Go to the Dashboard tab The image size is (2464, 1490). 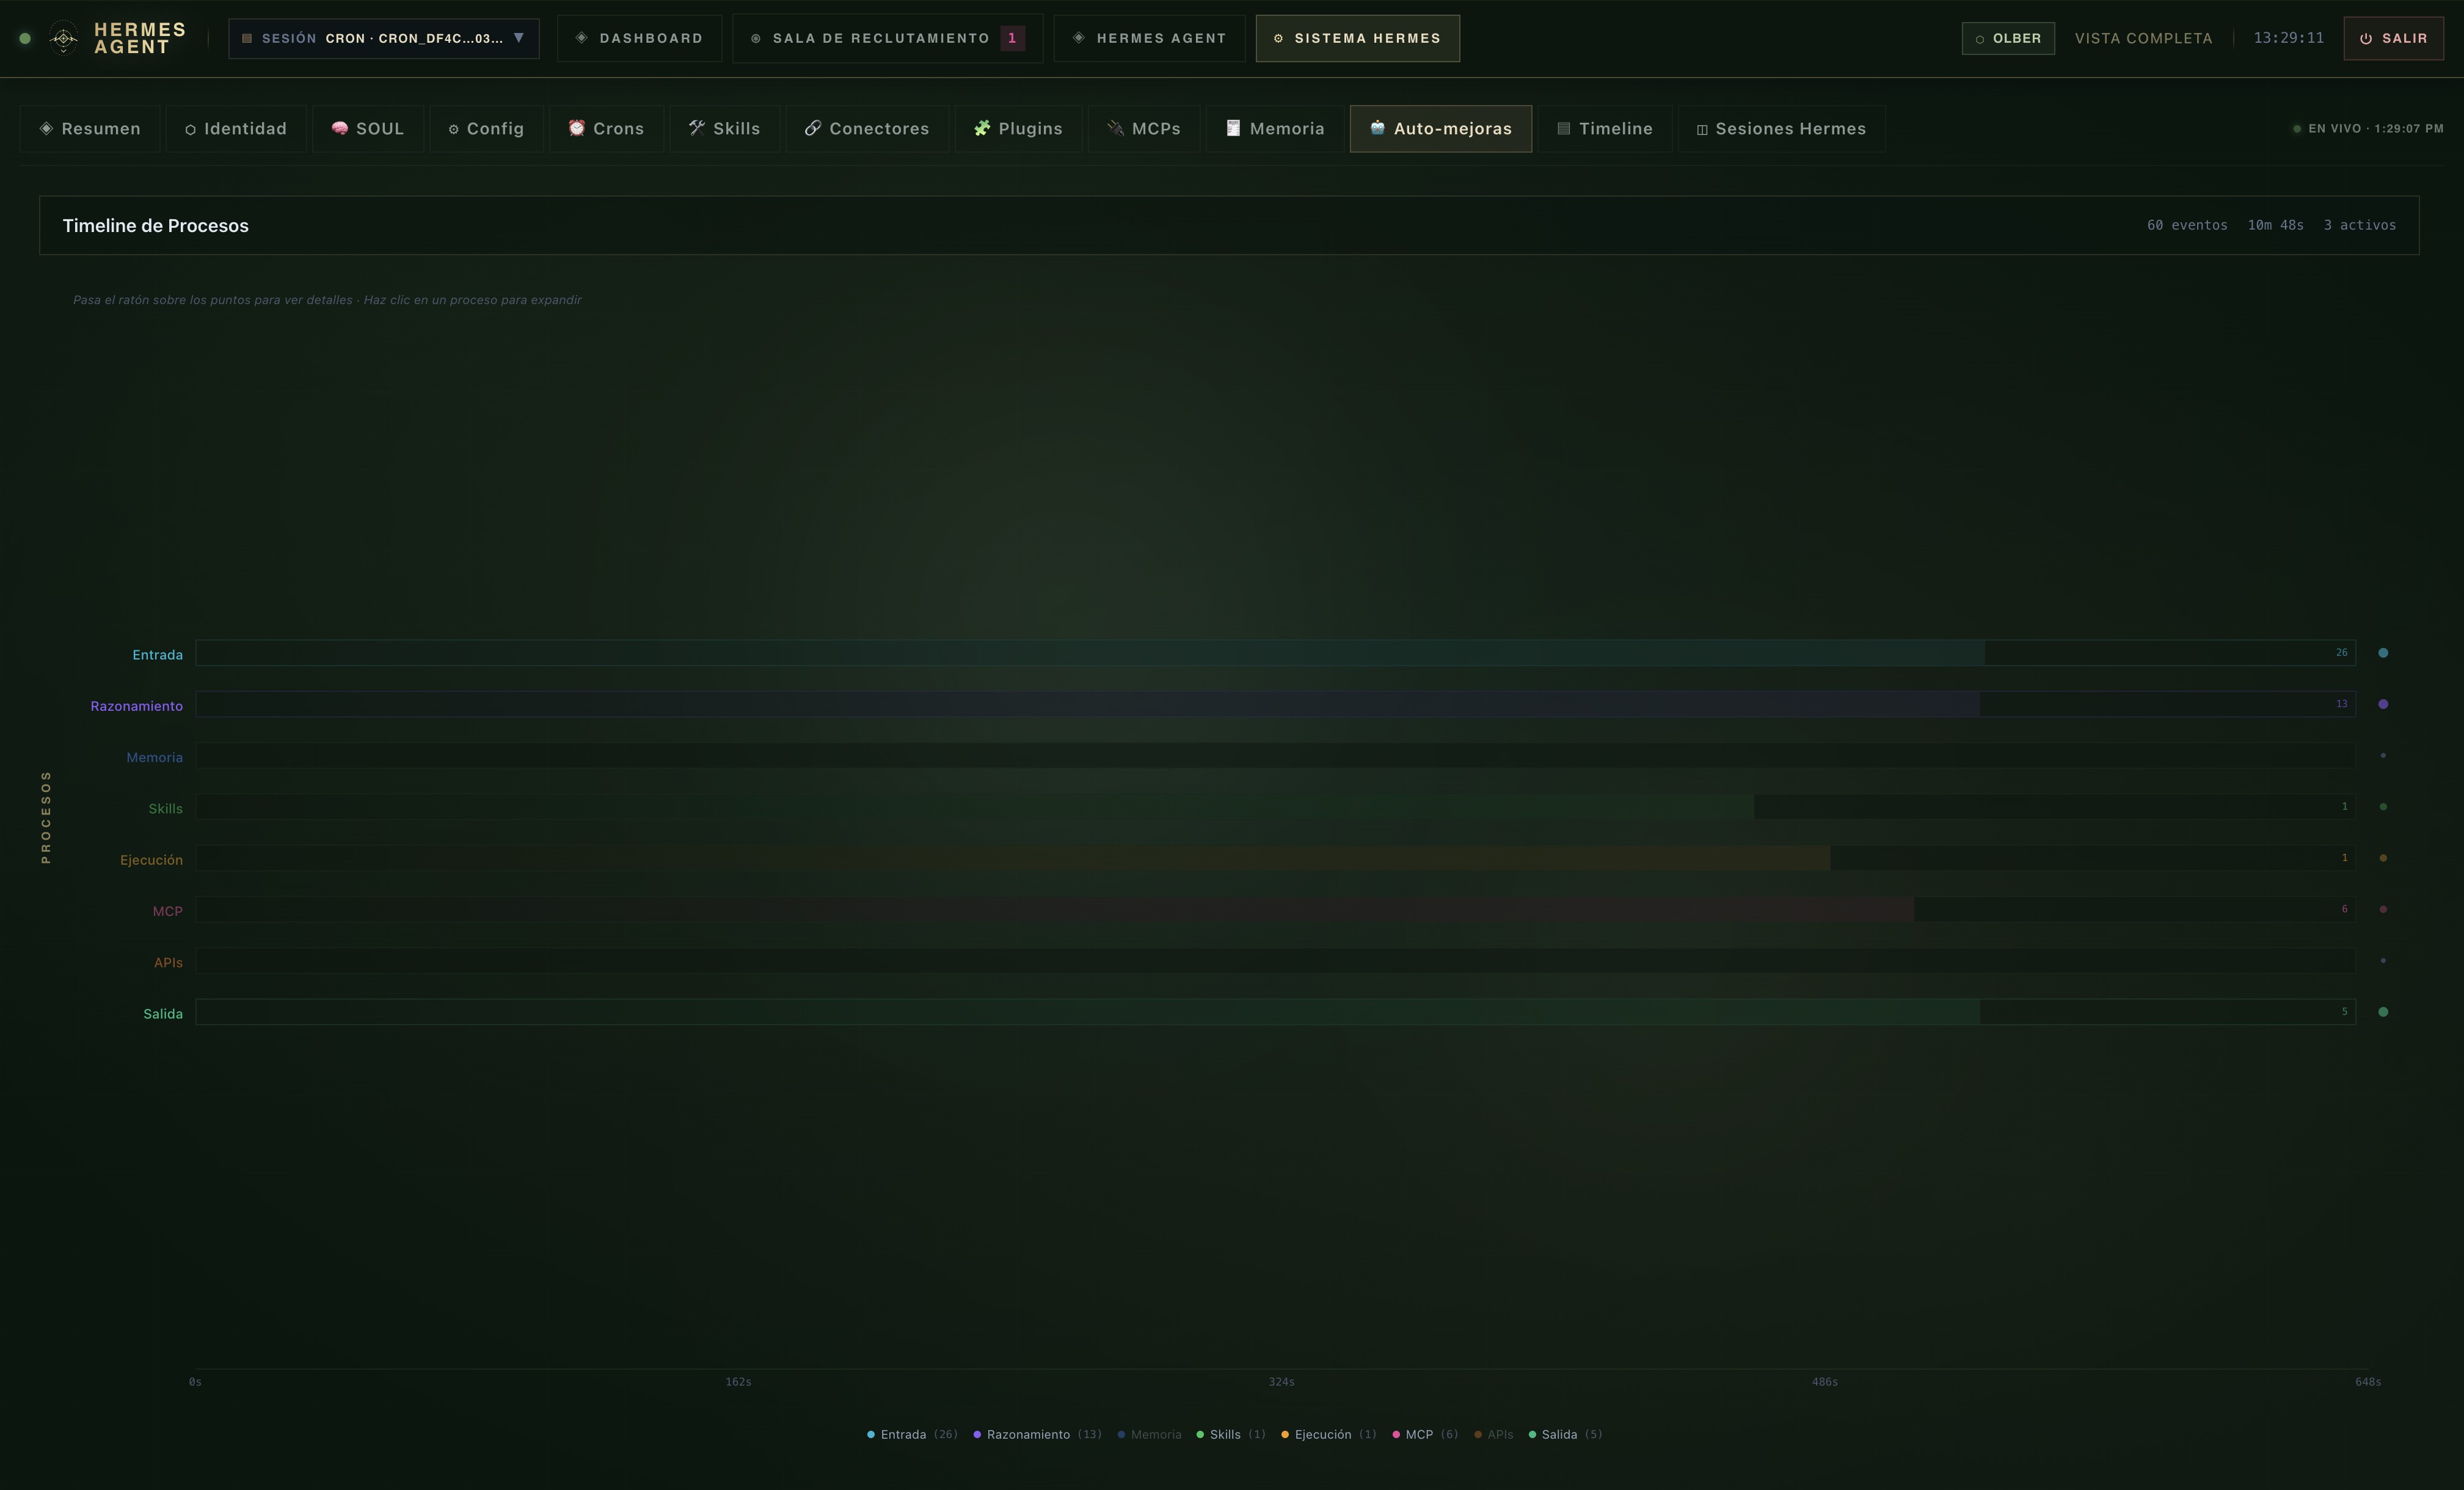[x=639, y=38]
